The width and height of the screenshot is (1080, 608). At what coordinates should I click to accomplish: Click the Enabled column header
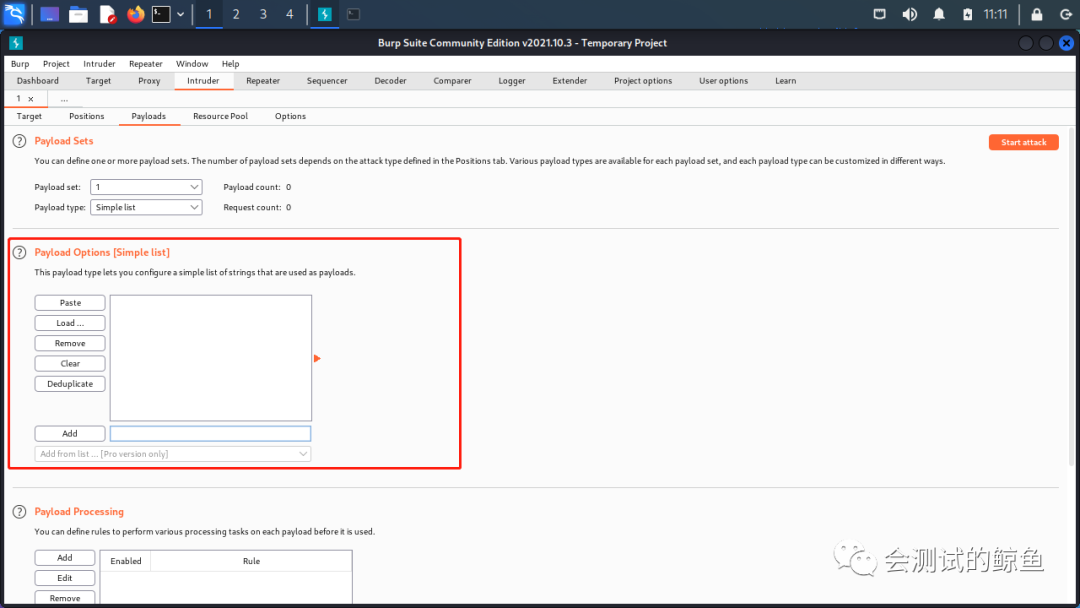point(125,561)
